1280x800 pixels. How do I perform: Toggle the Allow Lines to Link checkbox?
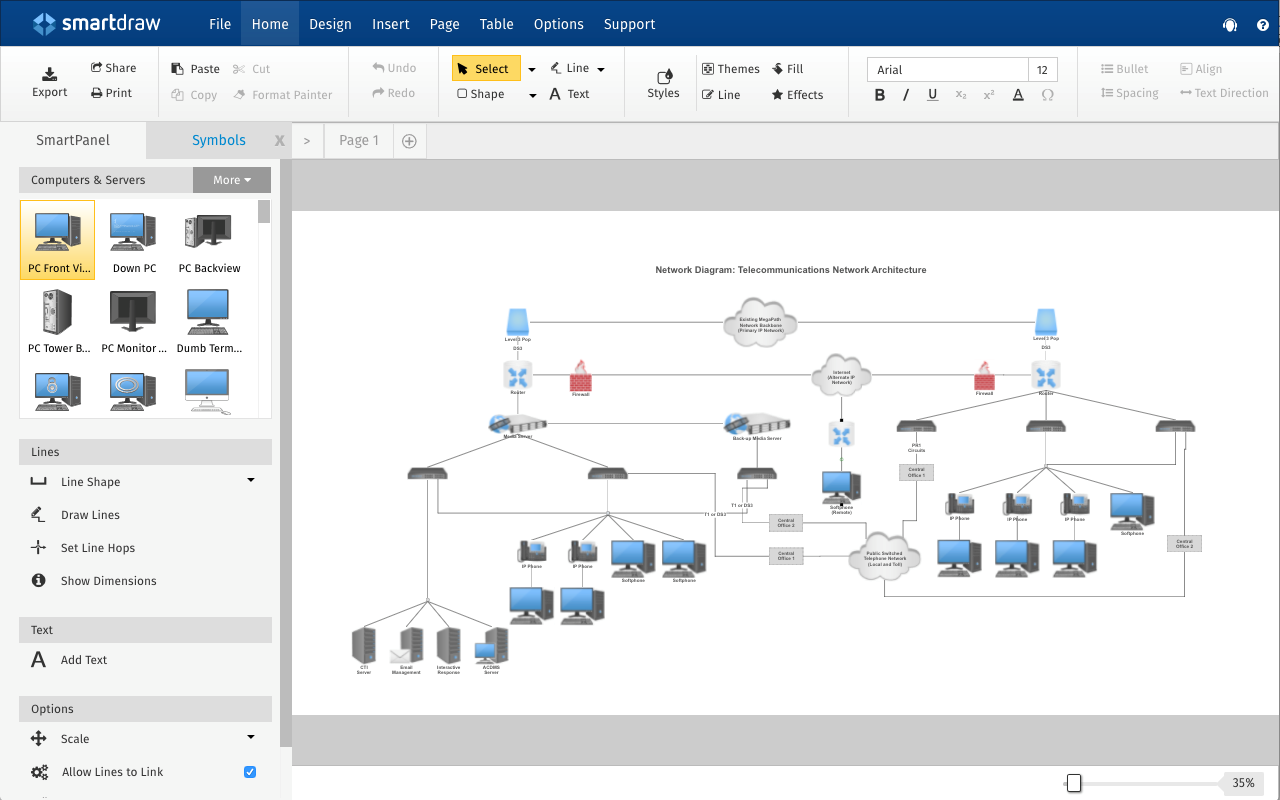point(250,772)
